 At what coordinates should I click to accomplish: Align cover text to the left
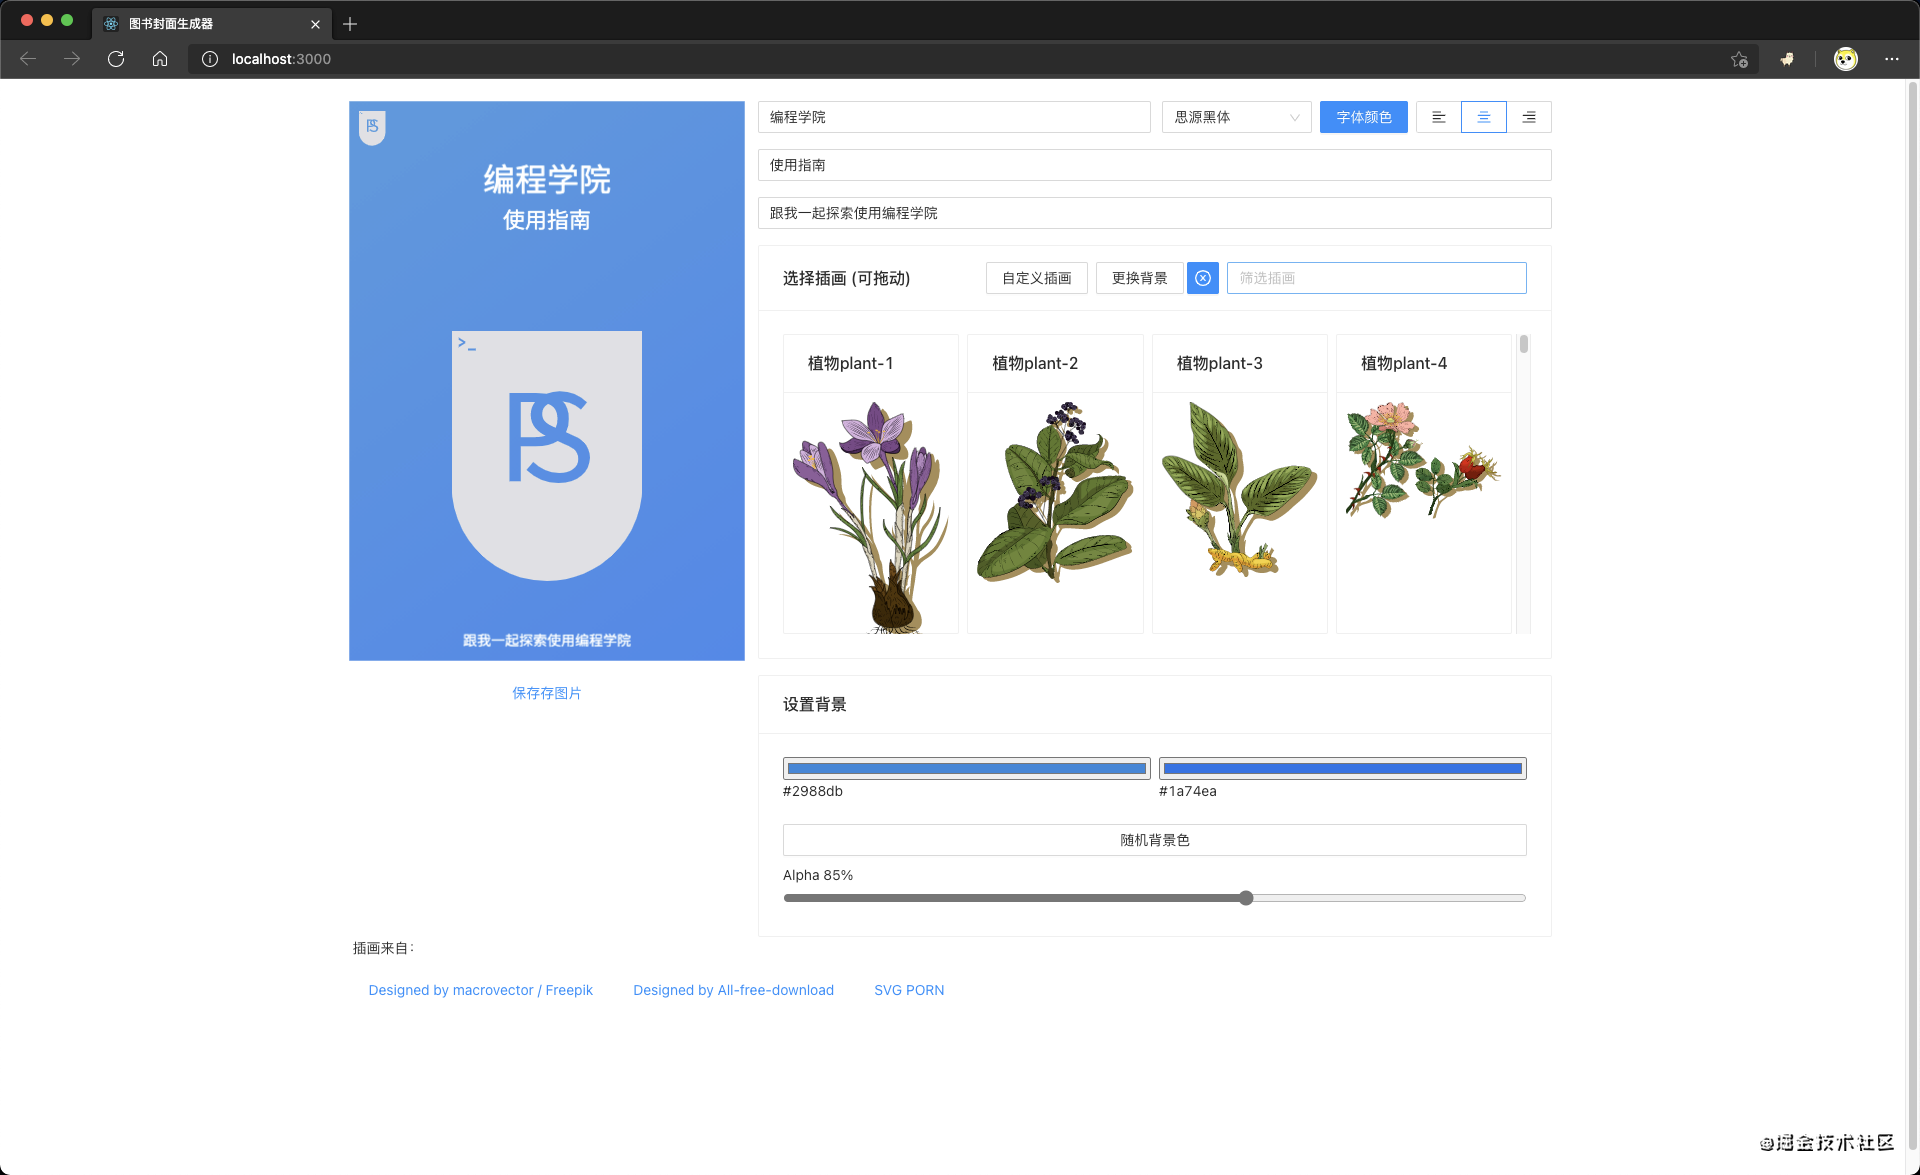[1438, 117]
